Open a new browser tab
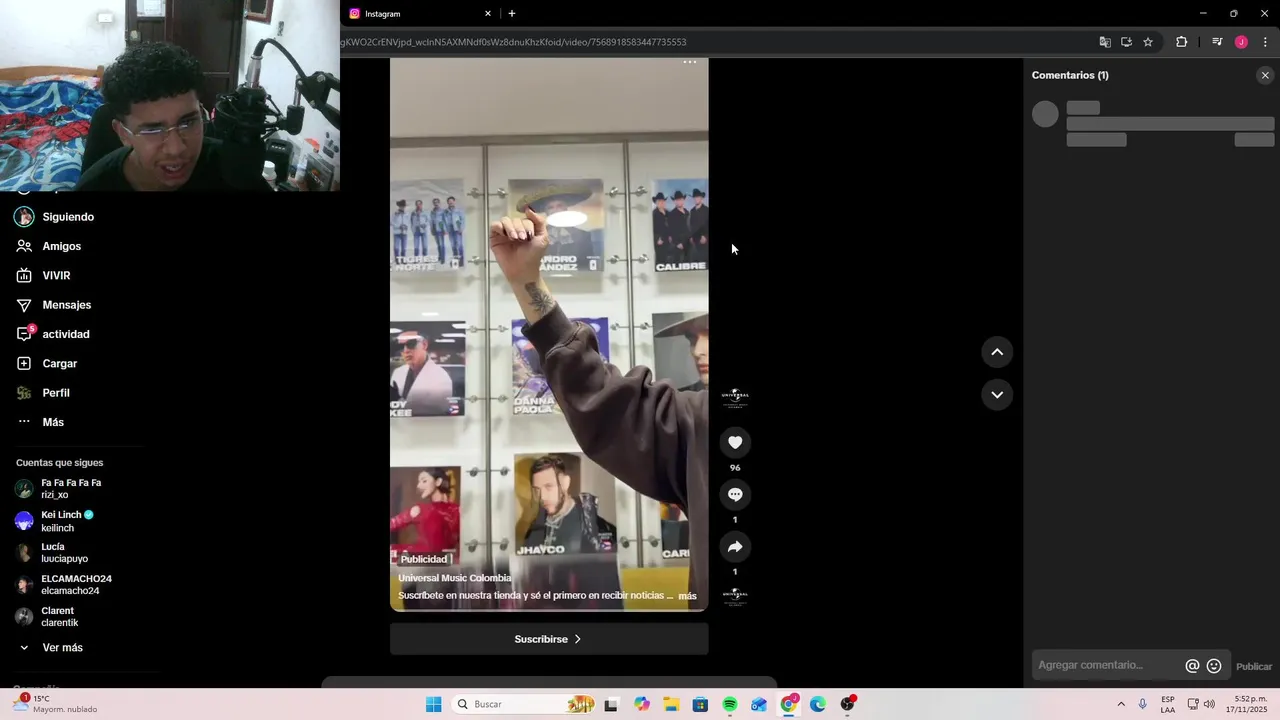 coord(512,14)
